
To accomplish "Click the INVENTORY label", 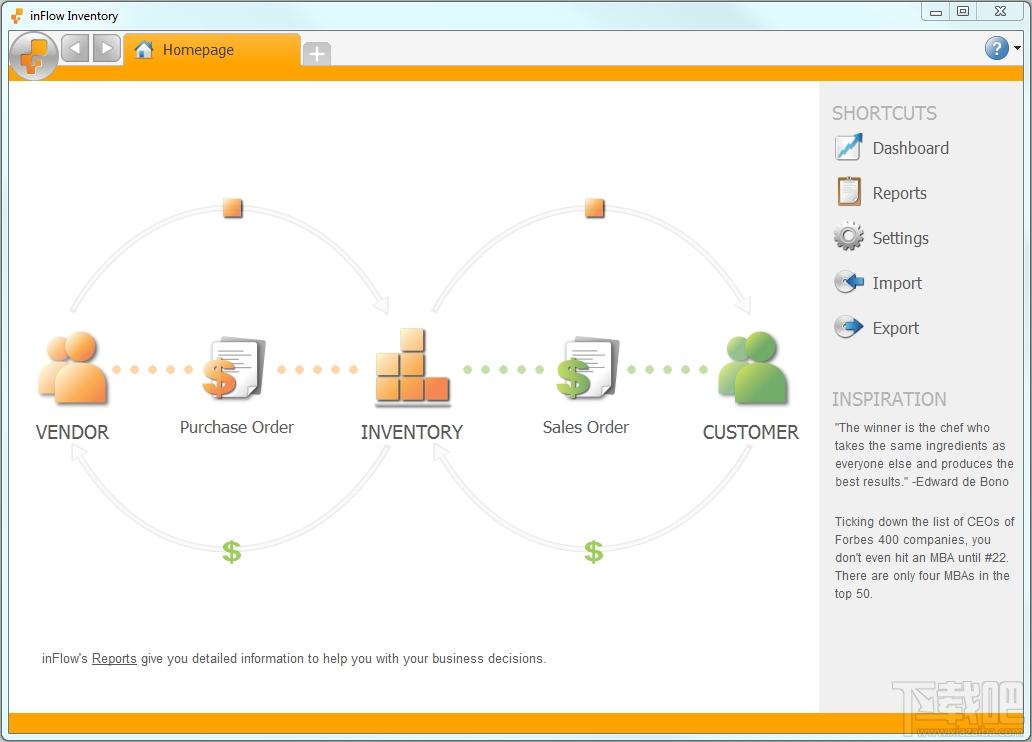I will coord(412,432).
